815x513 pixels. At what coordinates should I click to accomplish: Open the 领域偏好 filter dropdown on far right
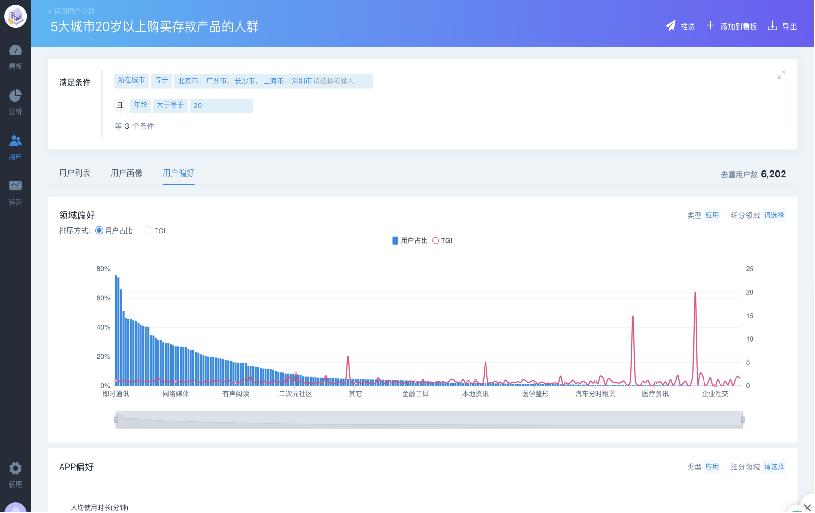tap(774, 215)
